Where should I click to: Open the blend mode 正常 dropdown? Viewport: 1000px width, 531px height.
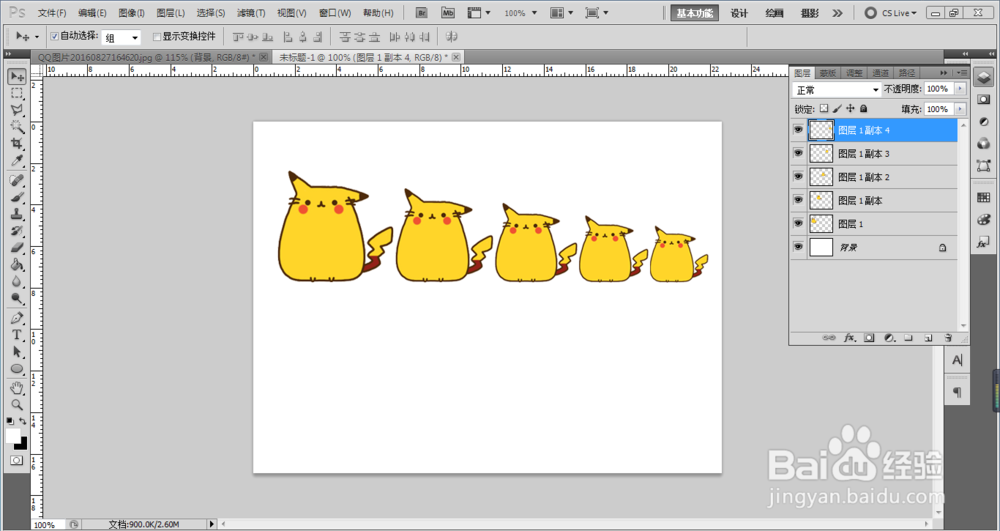point(837,90)
